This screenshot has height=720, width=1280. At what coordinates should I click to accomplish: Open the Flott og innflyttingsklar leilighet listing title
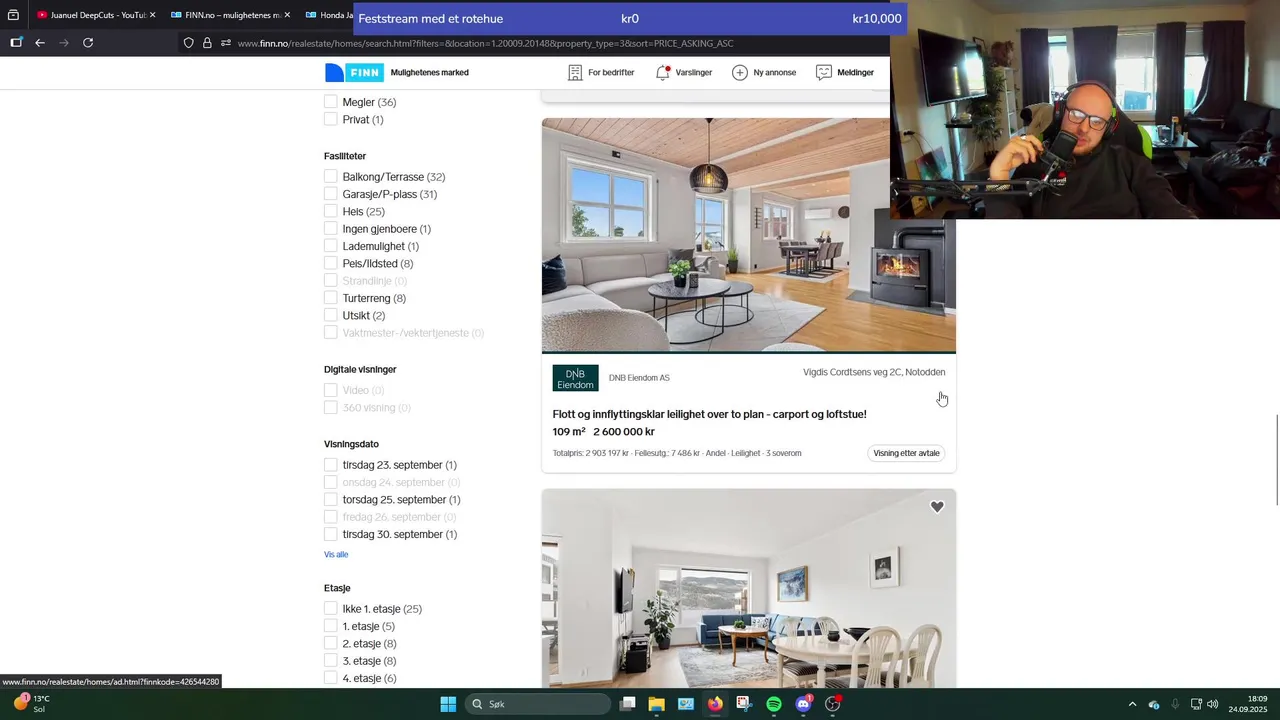point(710,414)
